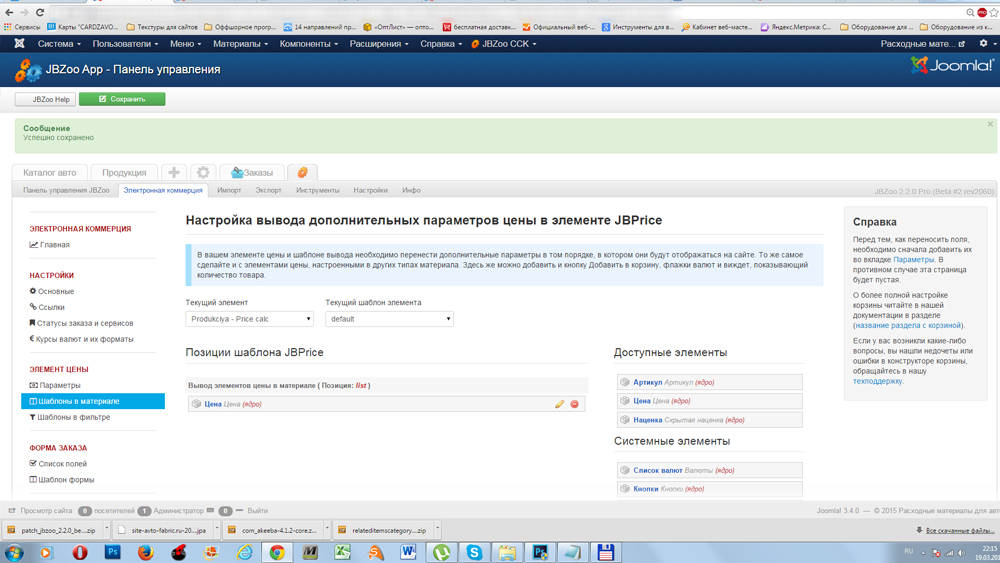Click Выйти logout link in footer
1000x563 pixels.
257,511
